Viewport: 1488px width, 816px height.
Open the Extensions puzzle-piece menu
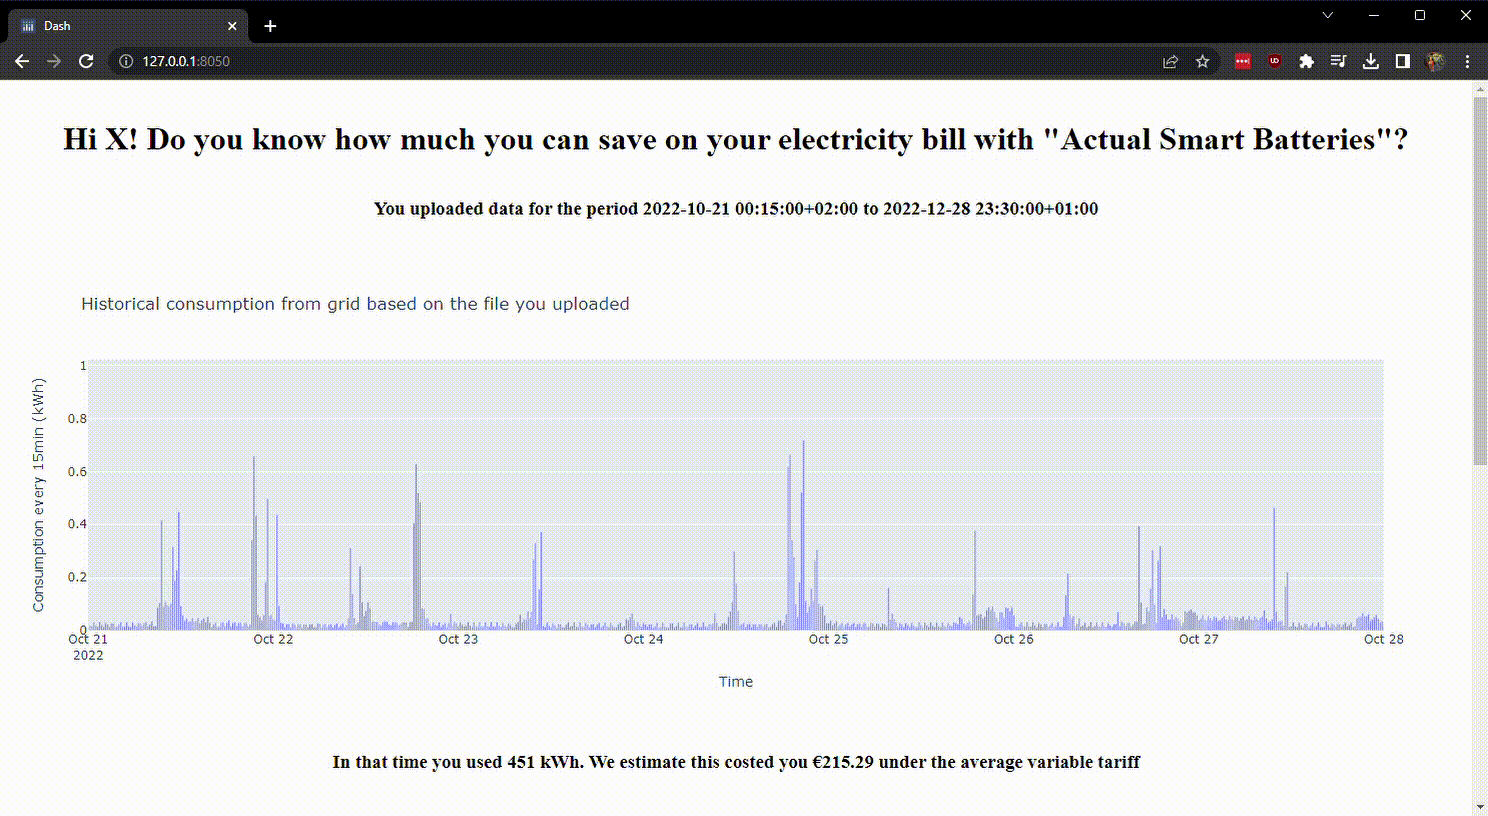(1306, 61)
